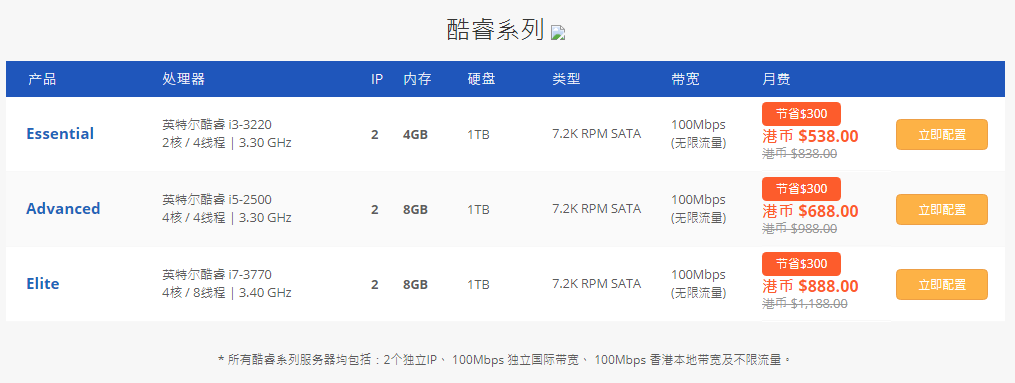Screen dimensions: 1015x383
Task: Click the 处理器 column header
Action: tap(183, 80)
